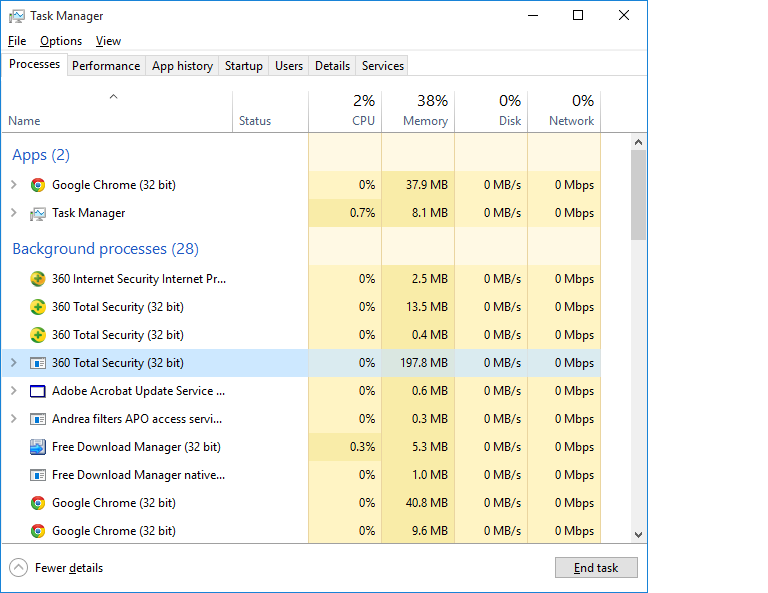Click the Adobe Acrobat Update Service icon
The height and width of the screenshot is (593, 768).
pyautogui.click(x=38, y=391)
